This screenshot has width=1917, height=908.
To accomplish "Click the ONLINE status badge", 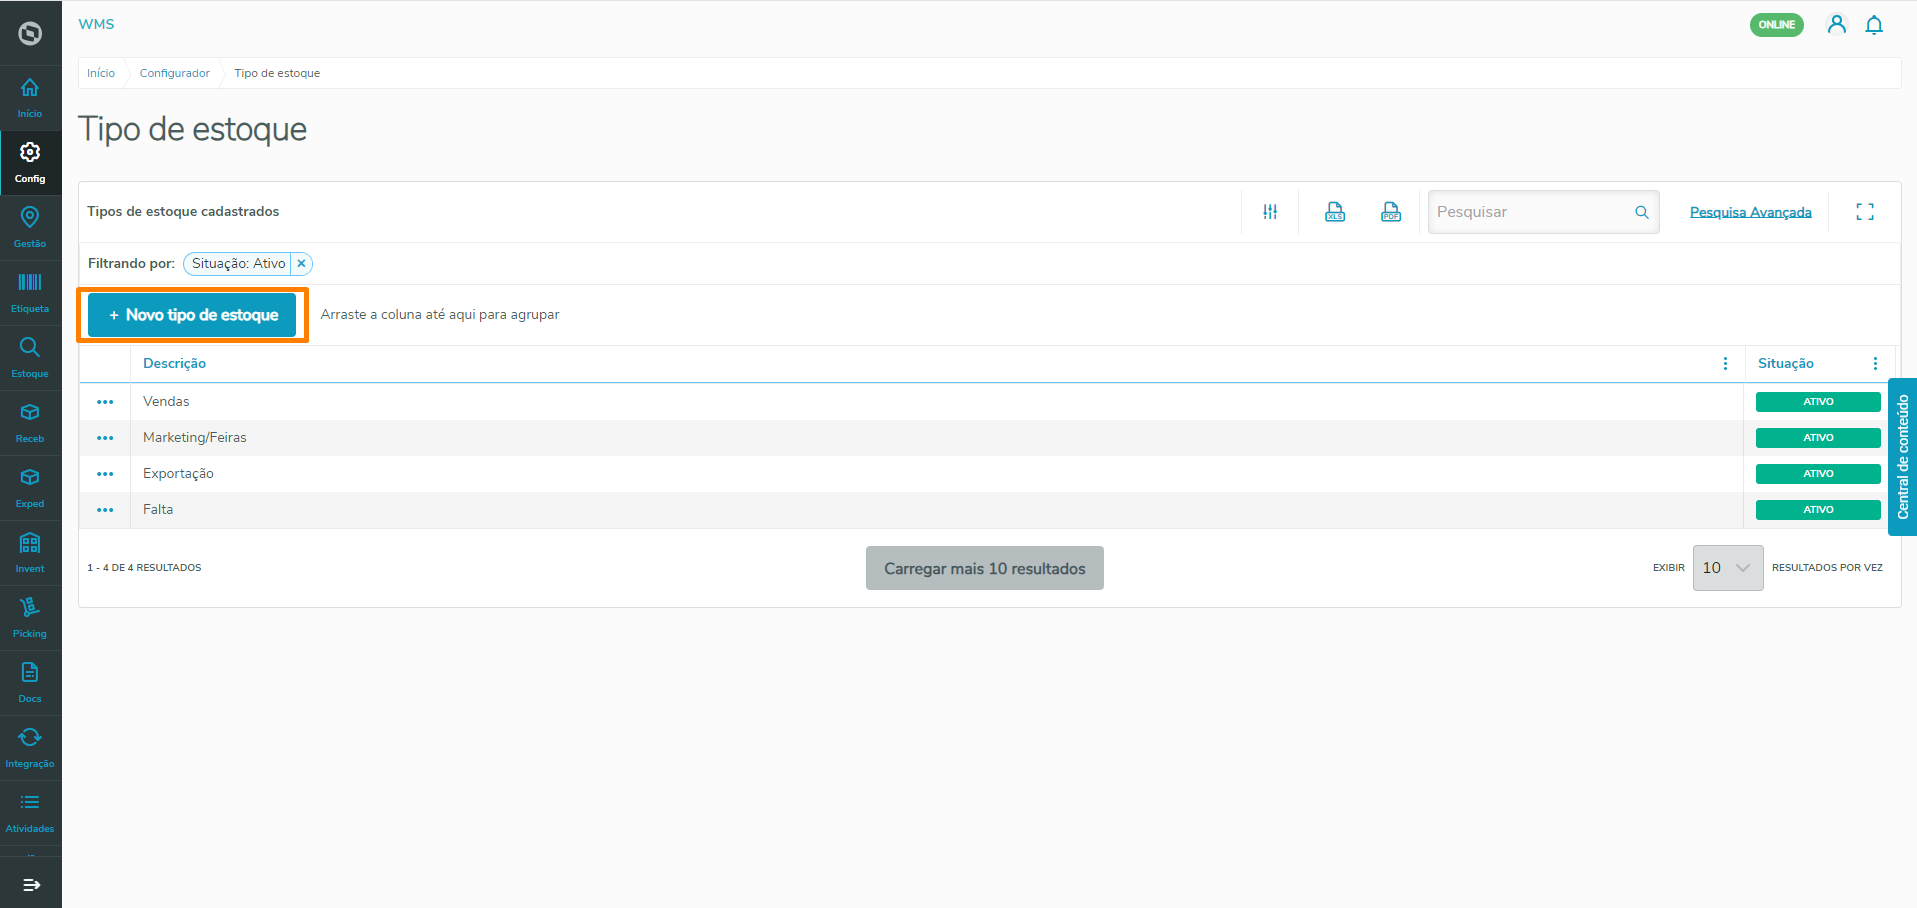I will [x=1776, y=25].
